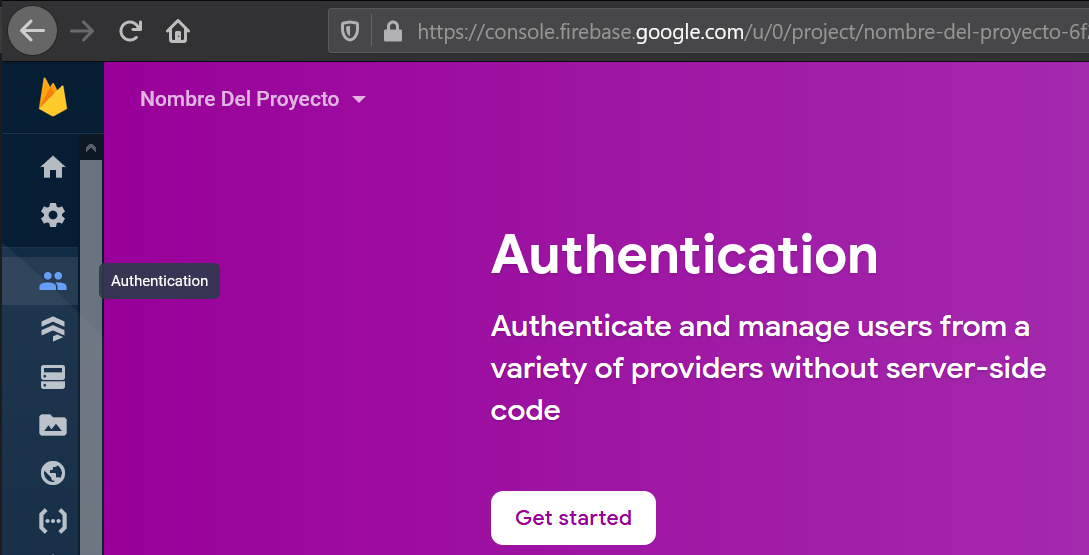Open the Functions icon in the sidebar
Screen dimensions: 1089x555
[52, 520]
